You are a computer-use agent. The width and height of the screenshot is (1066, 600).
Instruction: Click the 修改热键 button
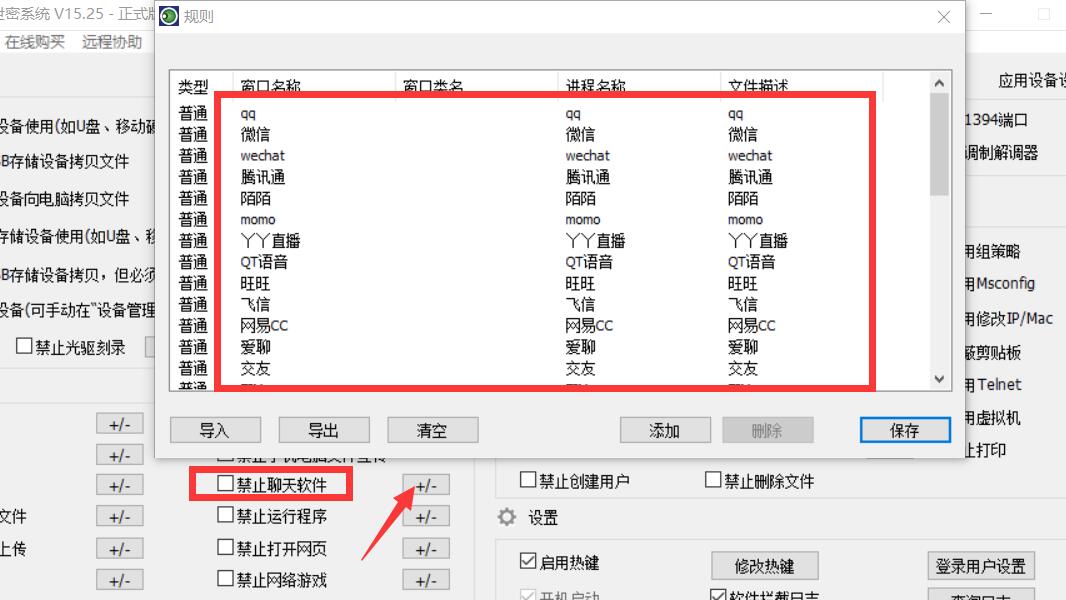765,565
